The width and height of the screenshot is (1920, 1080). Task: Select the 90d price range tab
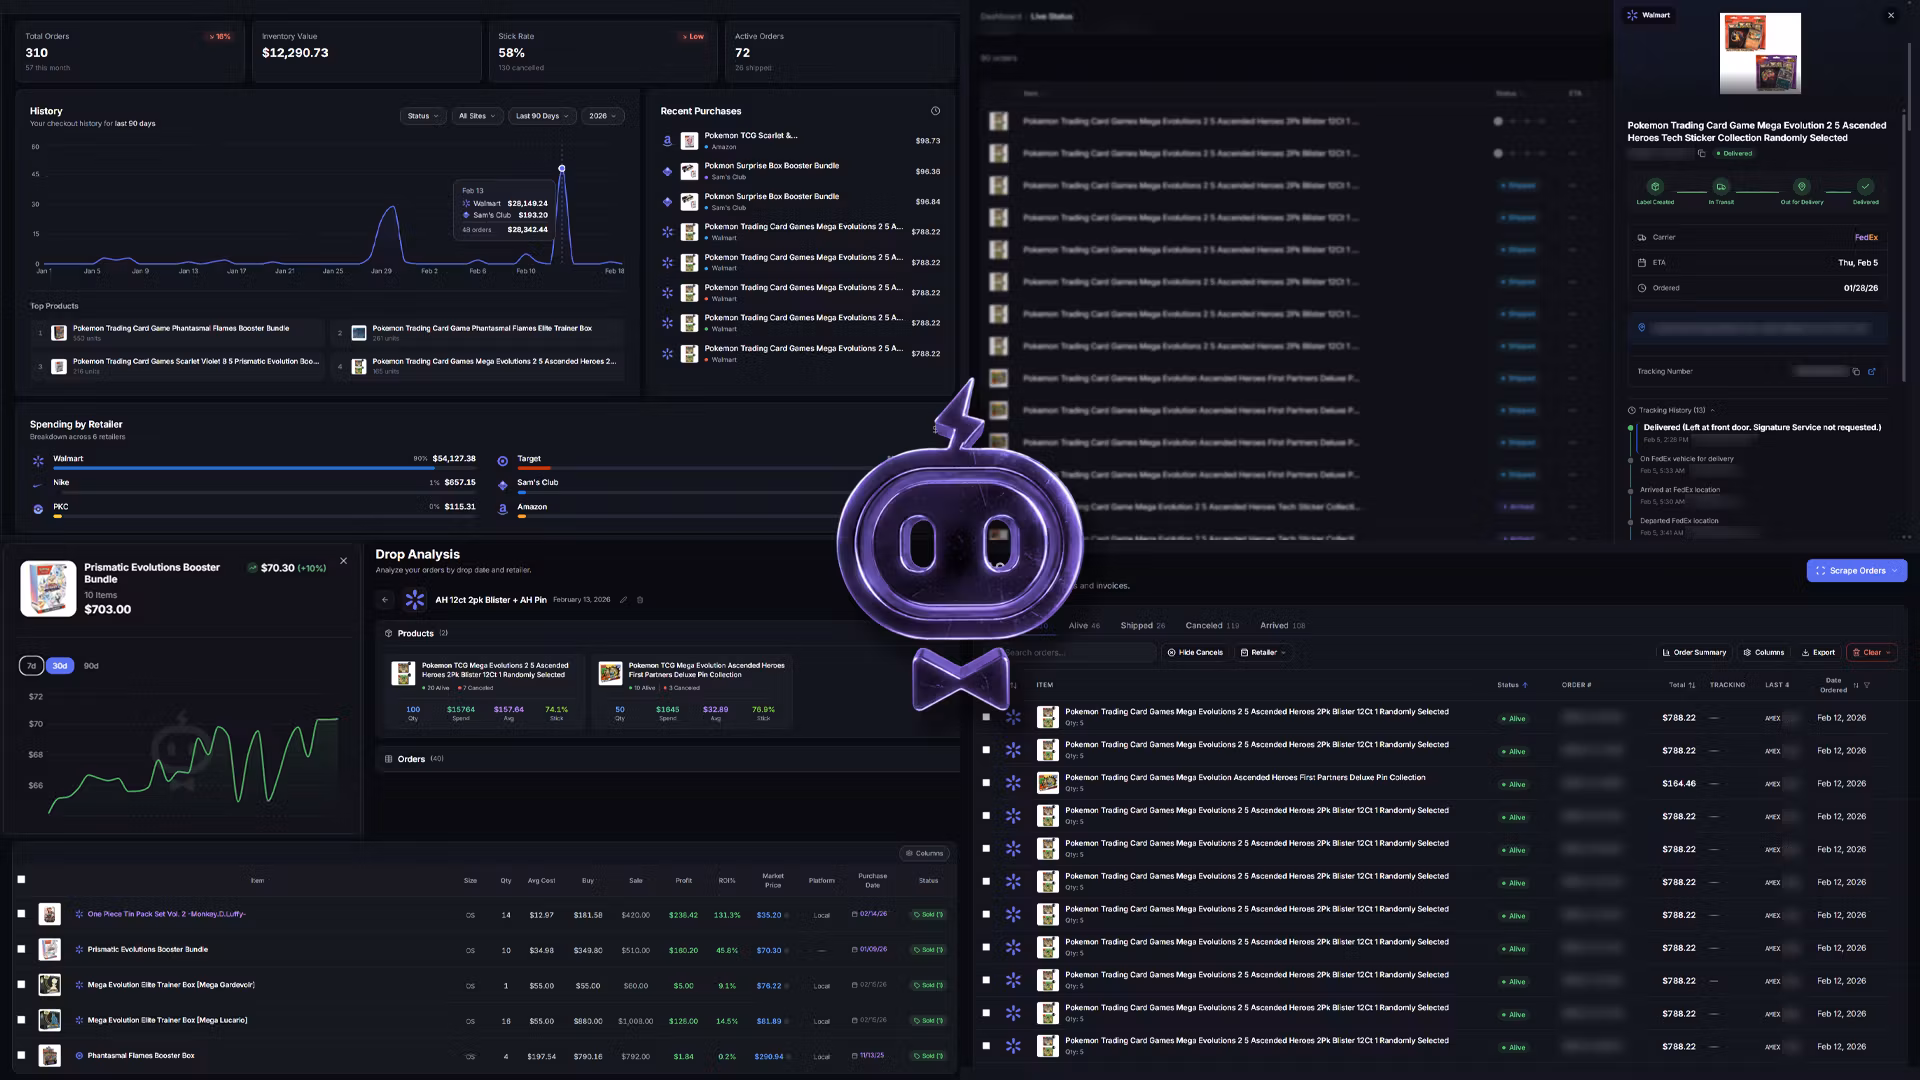[91, 666]
